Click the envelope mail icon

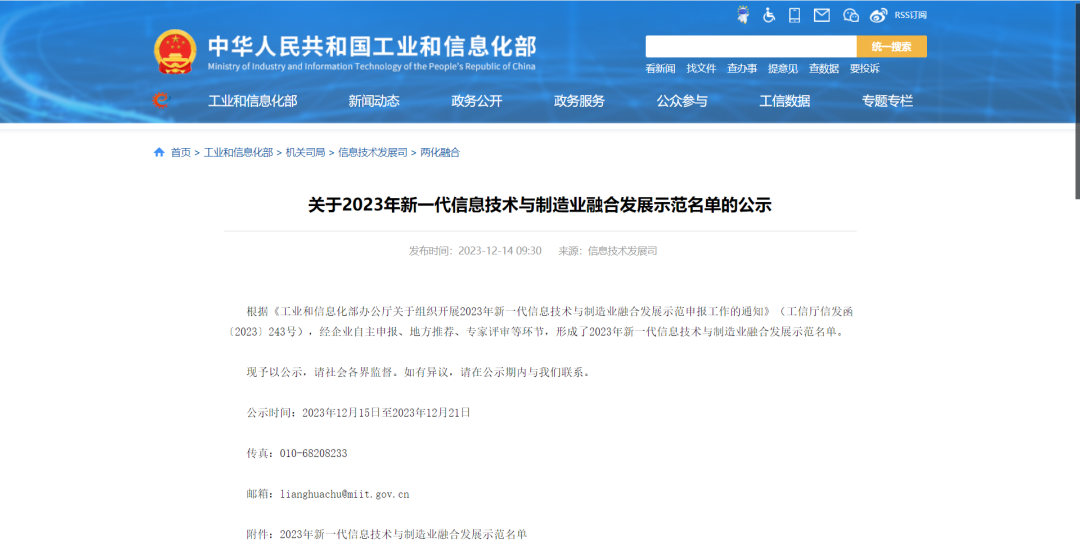tap(822, 15)
